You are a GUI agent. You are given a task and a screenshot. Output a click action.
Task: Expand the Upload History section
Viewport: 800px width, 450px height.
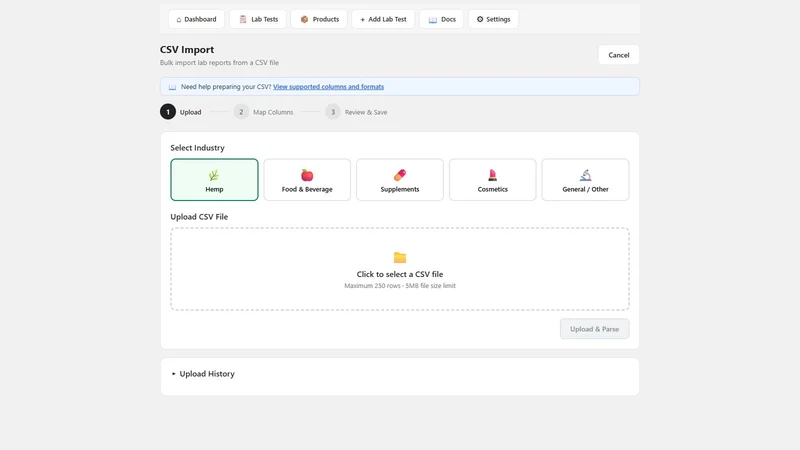[203, 374]
